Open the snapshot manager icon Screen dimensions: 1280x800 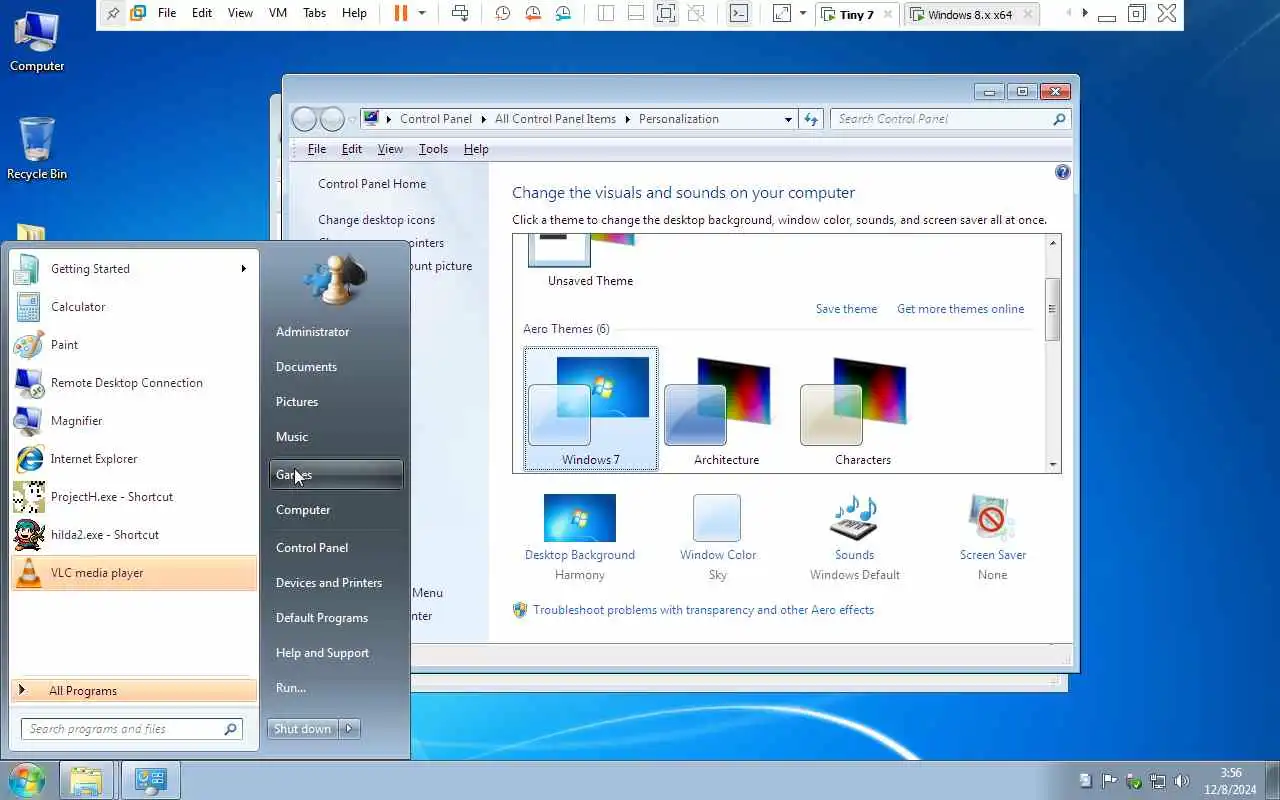(564, 13)
